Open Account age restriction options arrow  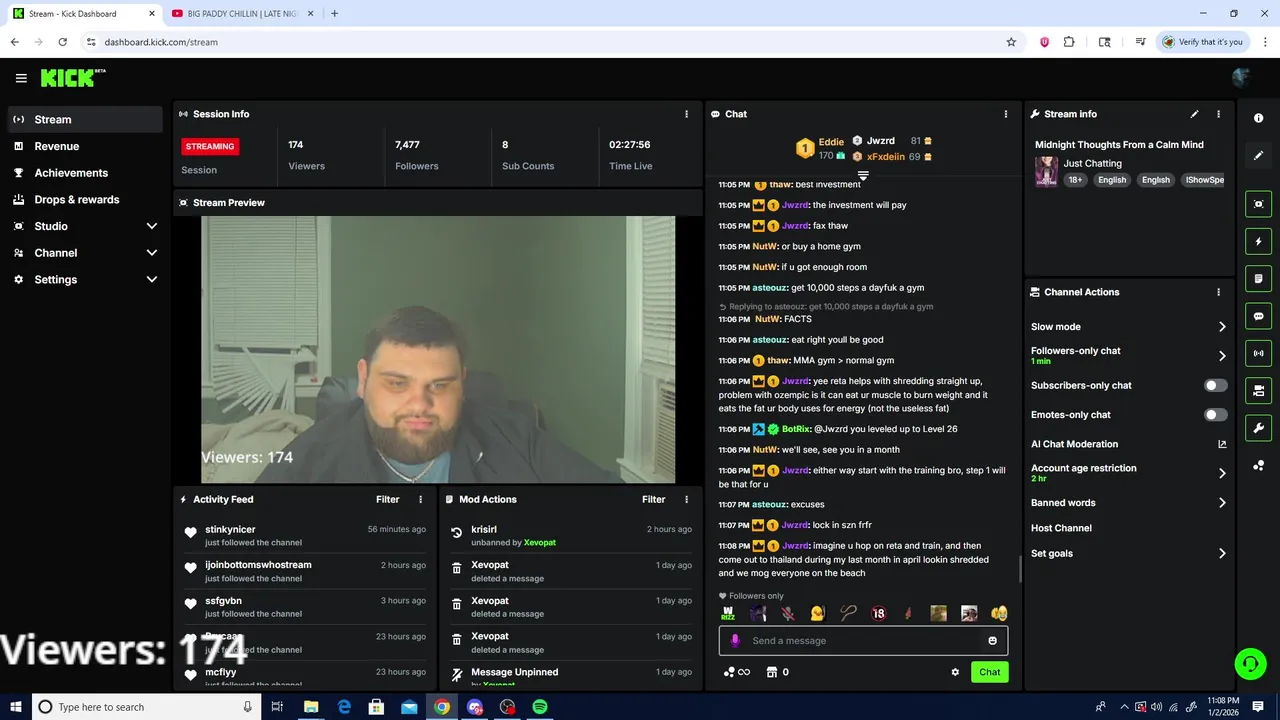pos(1222,473)
